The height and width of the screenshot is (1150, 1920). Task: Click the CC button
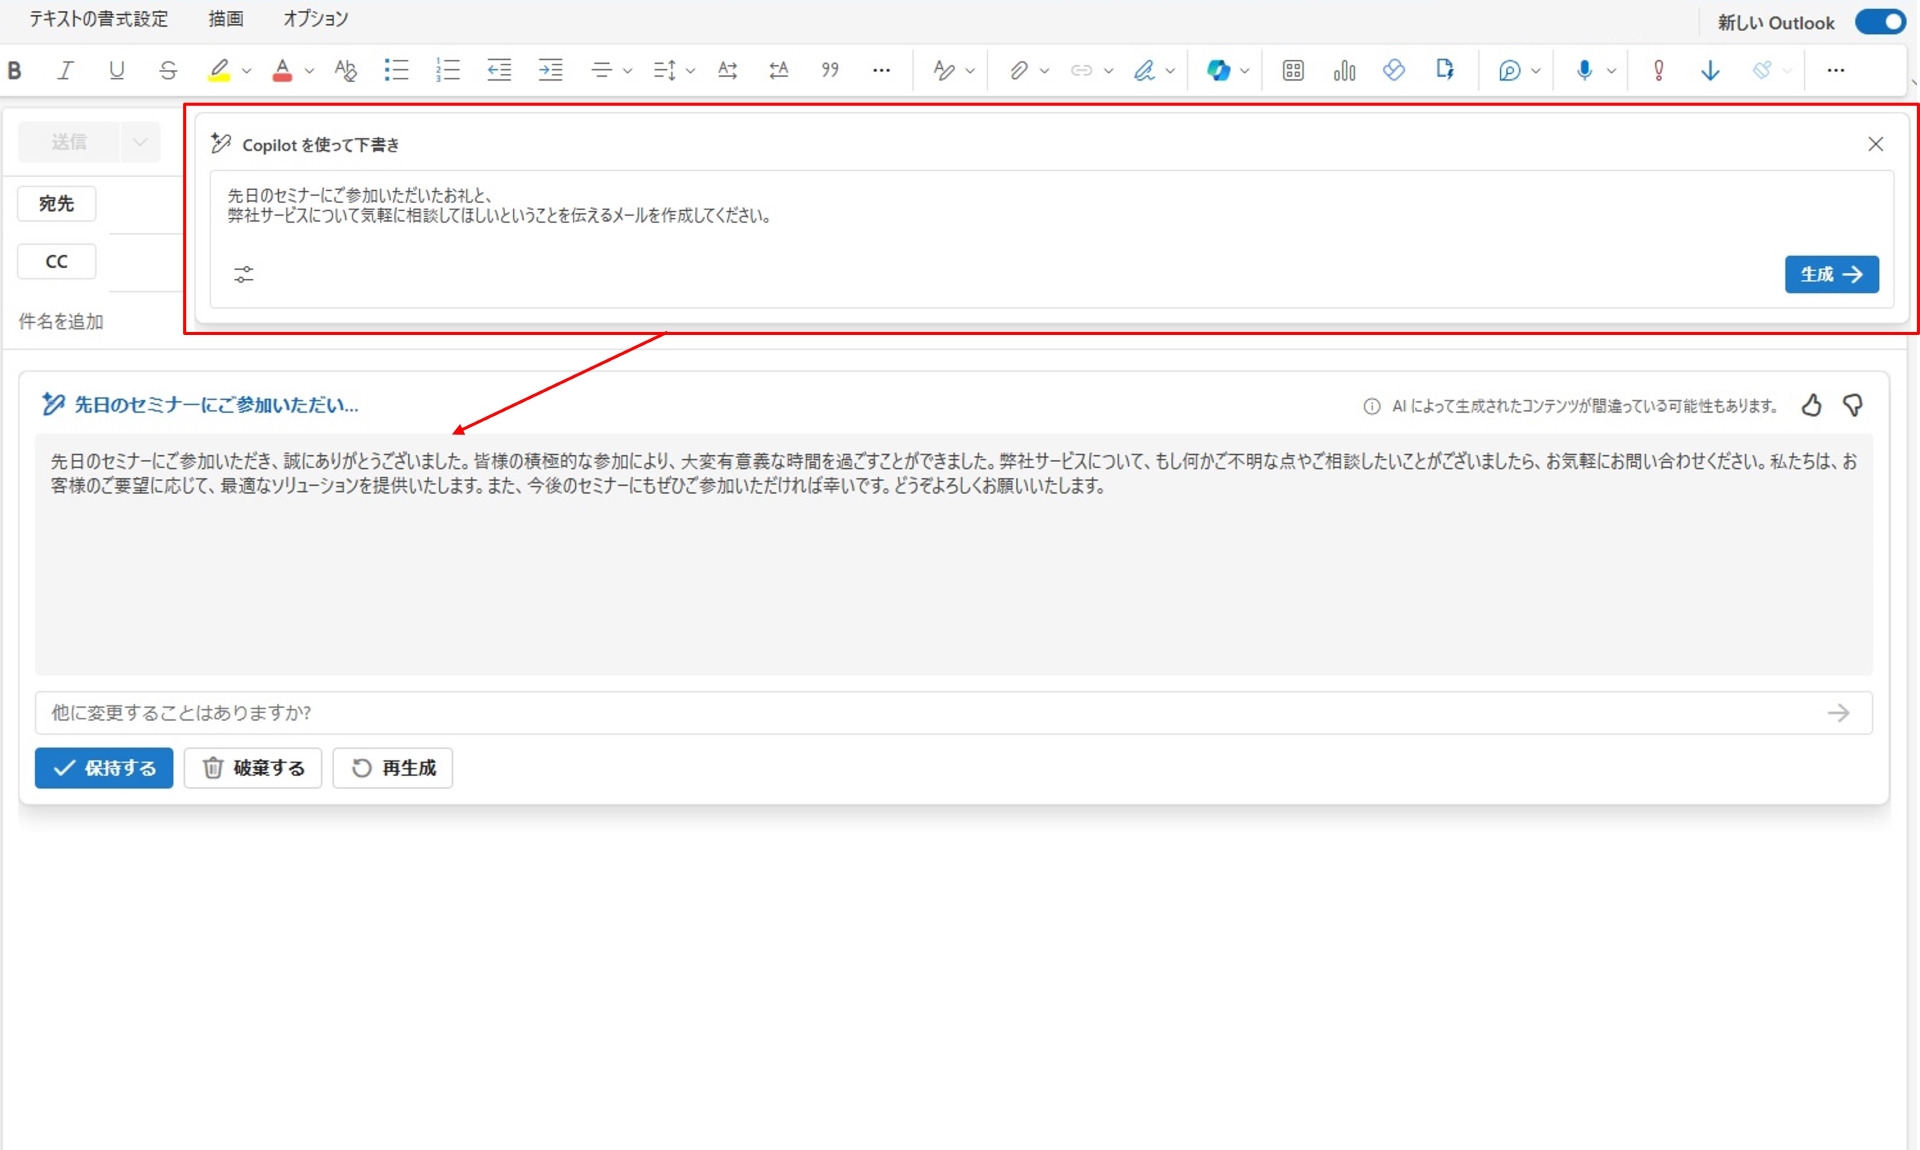pos(57,261)
